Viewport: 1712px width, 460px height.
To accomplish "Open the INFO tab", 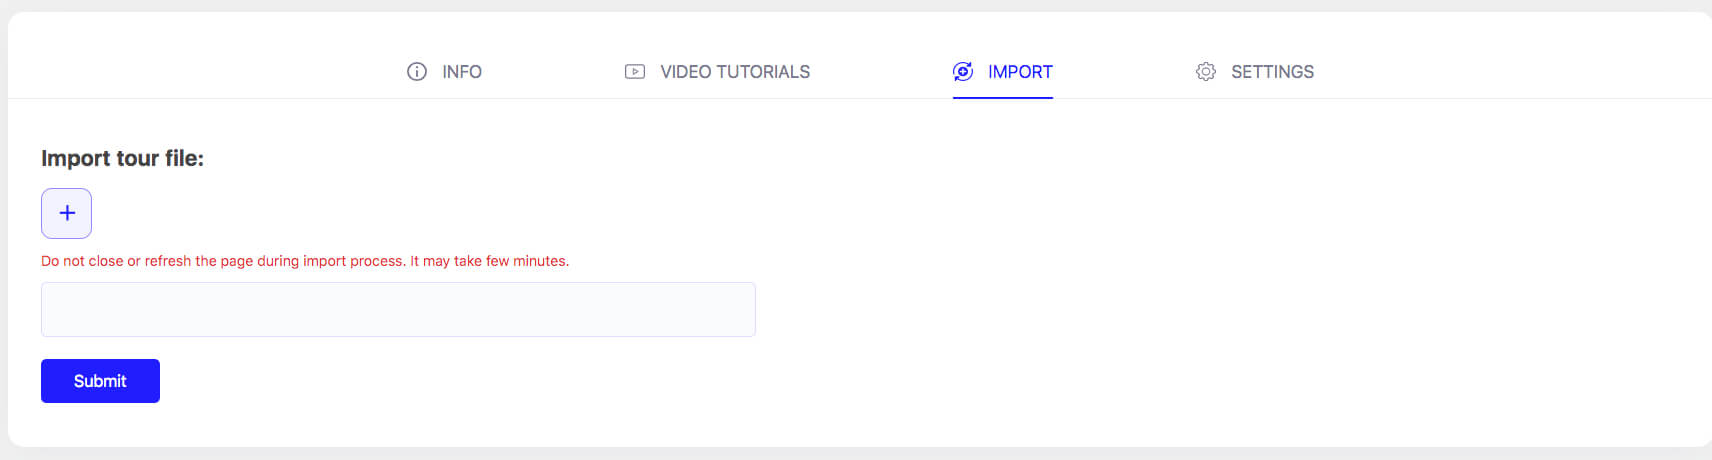I will click(444, 72).
